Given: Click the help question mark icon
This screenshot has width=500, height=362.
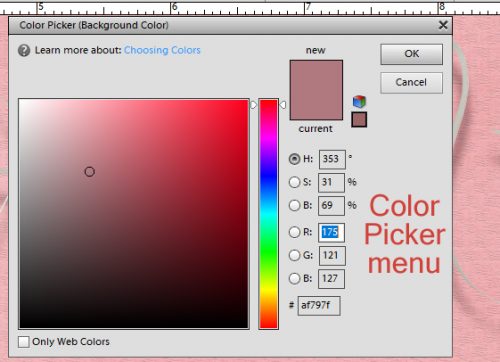Looking at the screenshot, I should pyautogui.click(x=24, y=51).
